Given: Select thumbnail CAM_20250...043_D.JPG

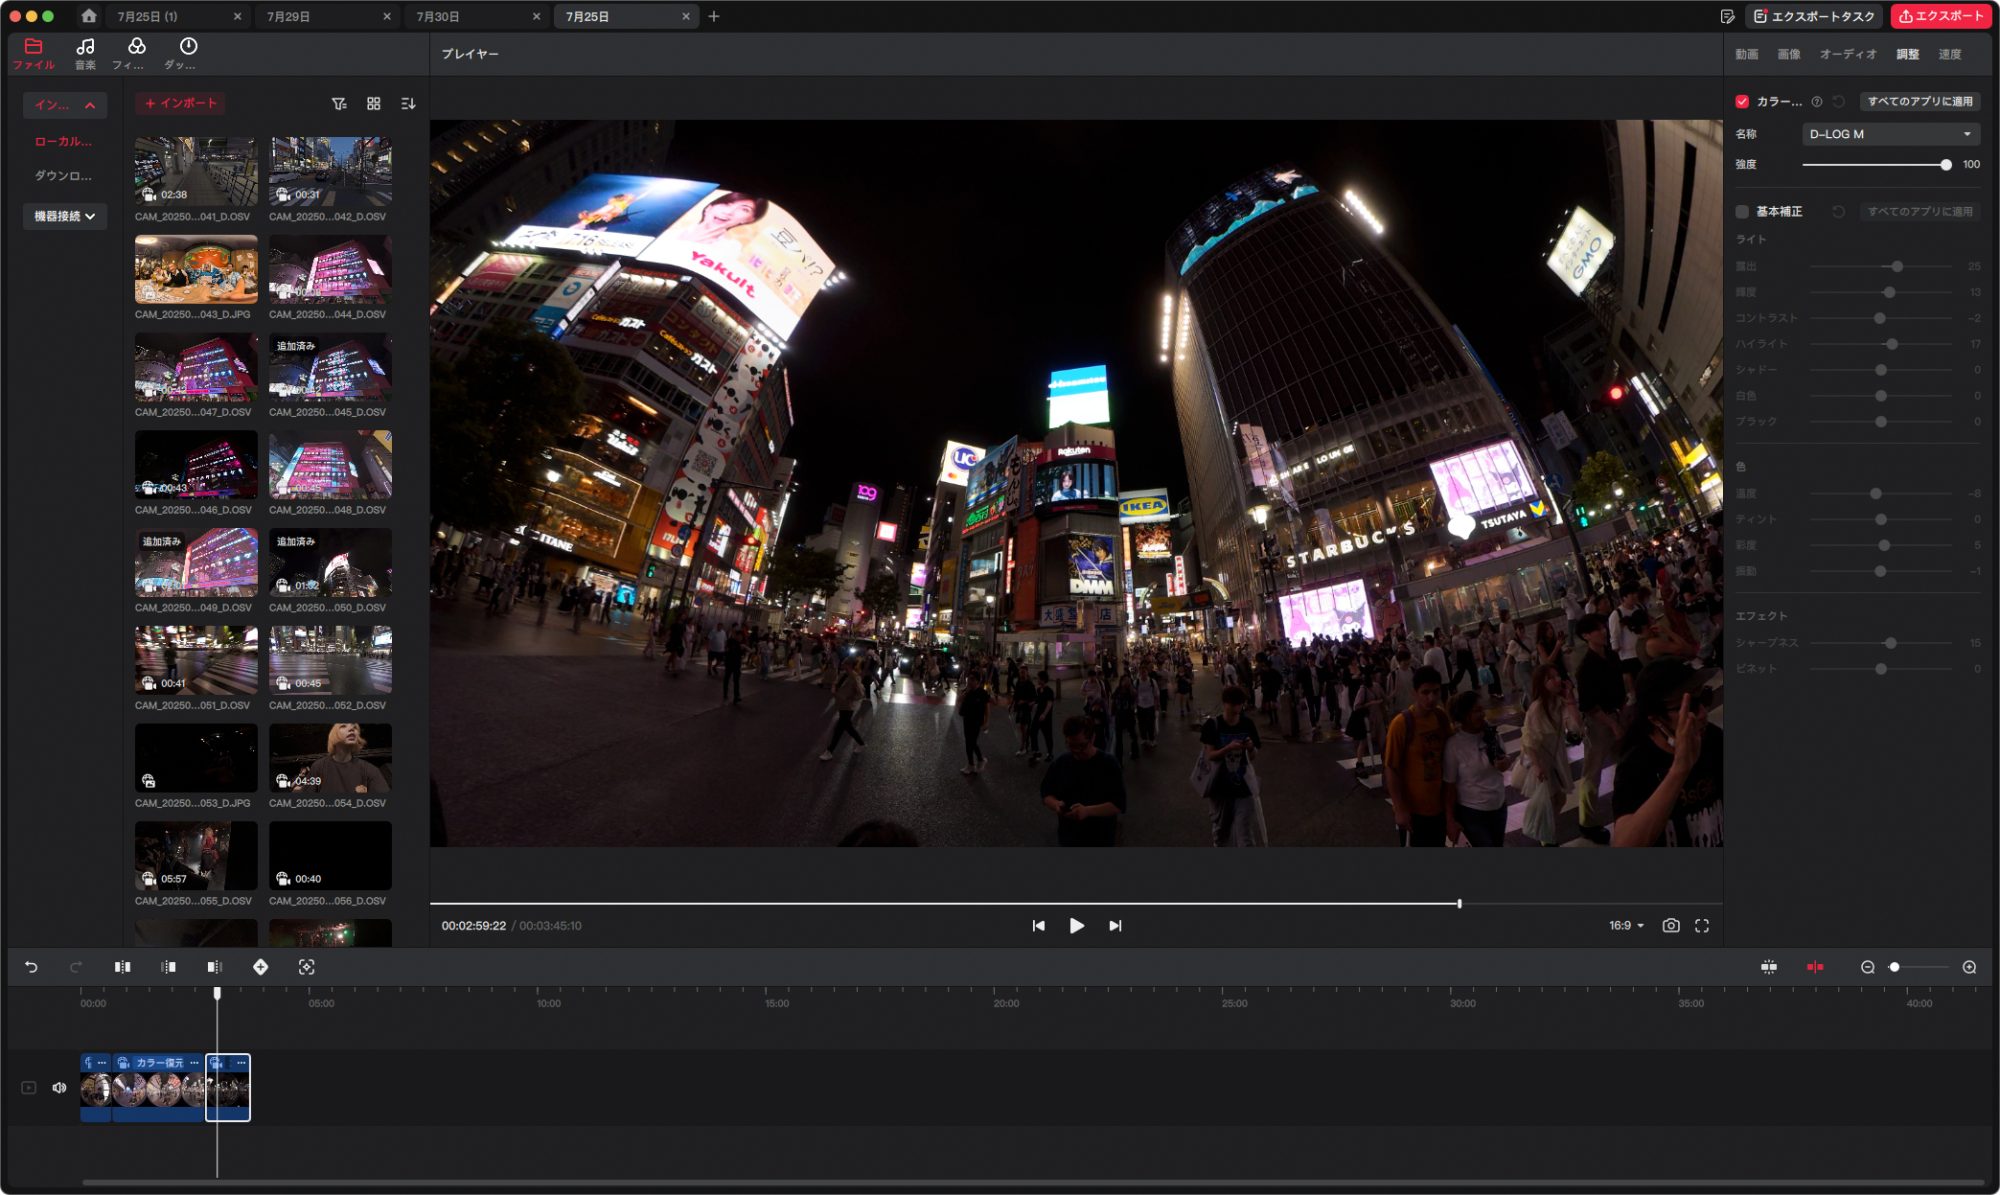Looking at the screenshot, I should pyautogui.click(x=196, y=269).
